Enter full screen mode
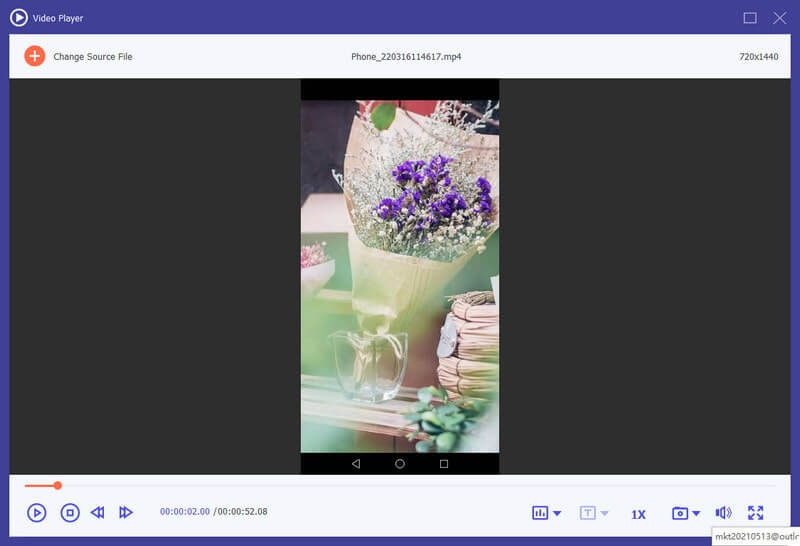The height and width of the screenshot is (546, 800). click(756, 513)
